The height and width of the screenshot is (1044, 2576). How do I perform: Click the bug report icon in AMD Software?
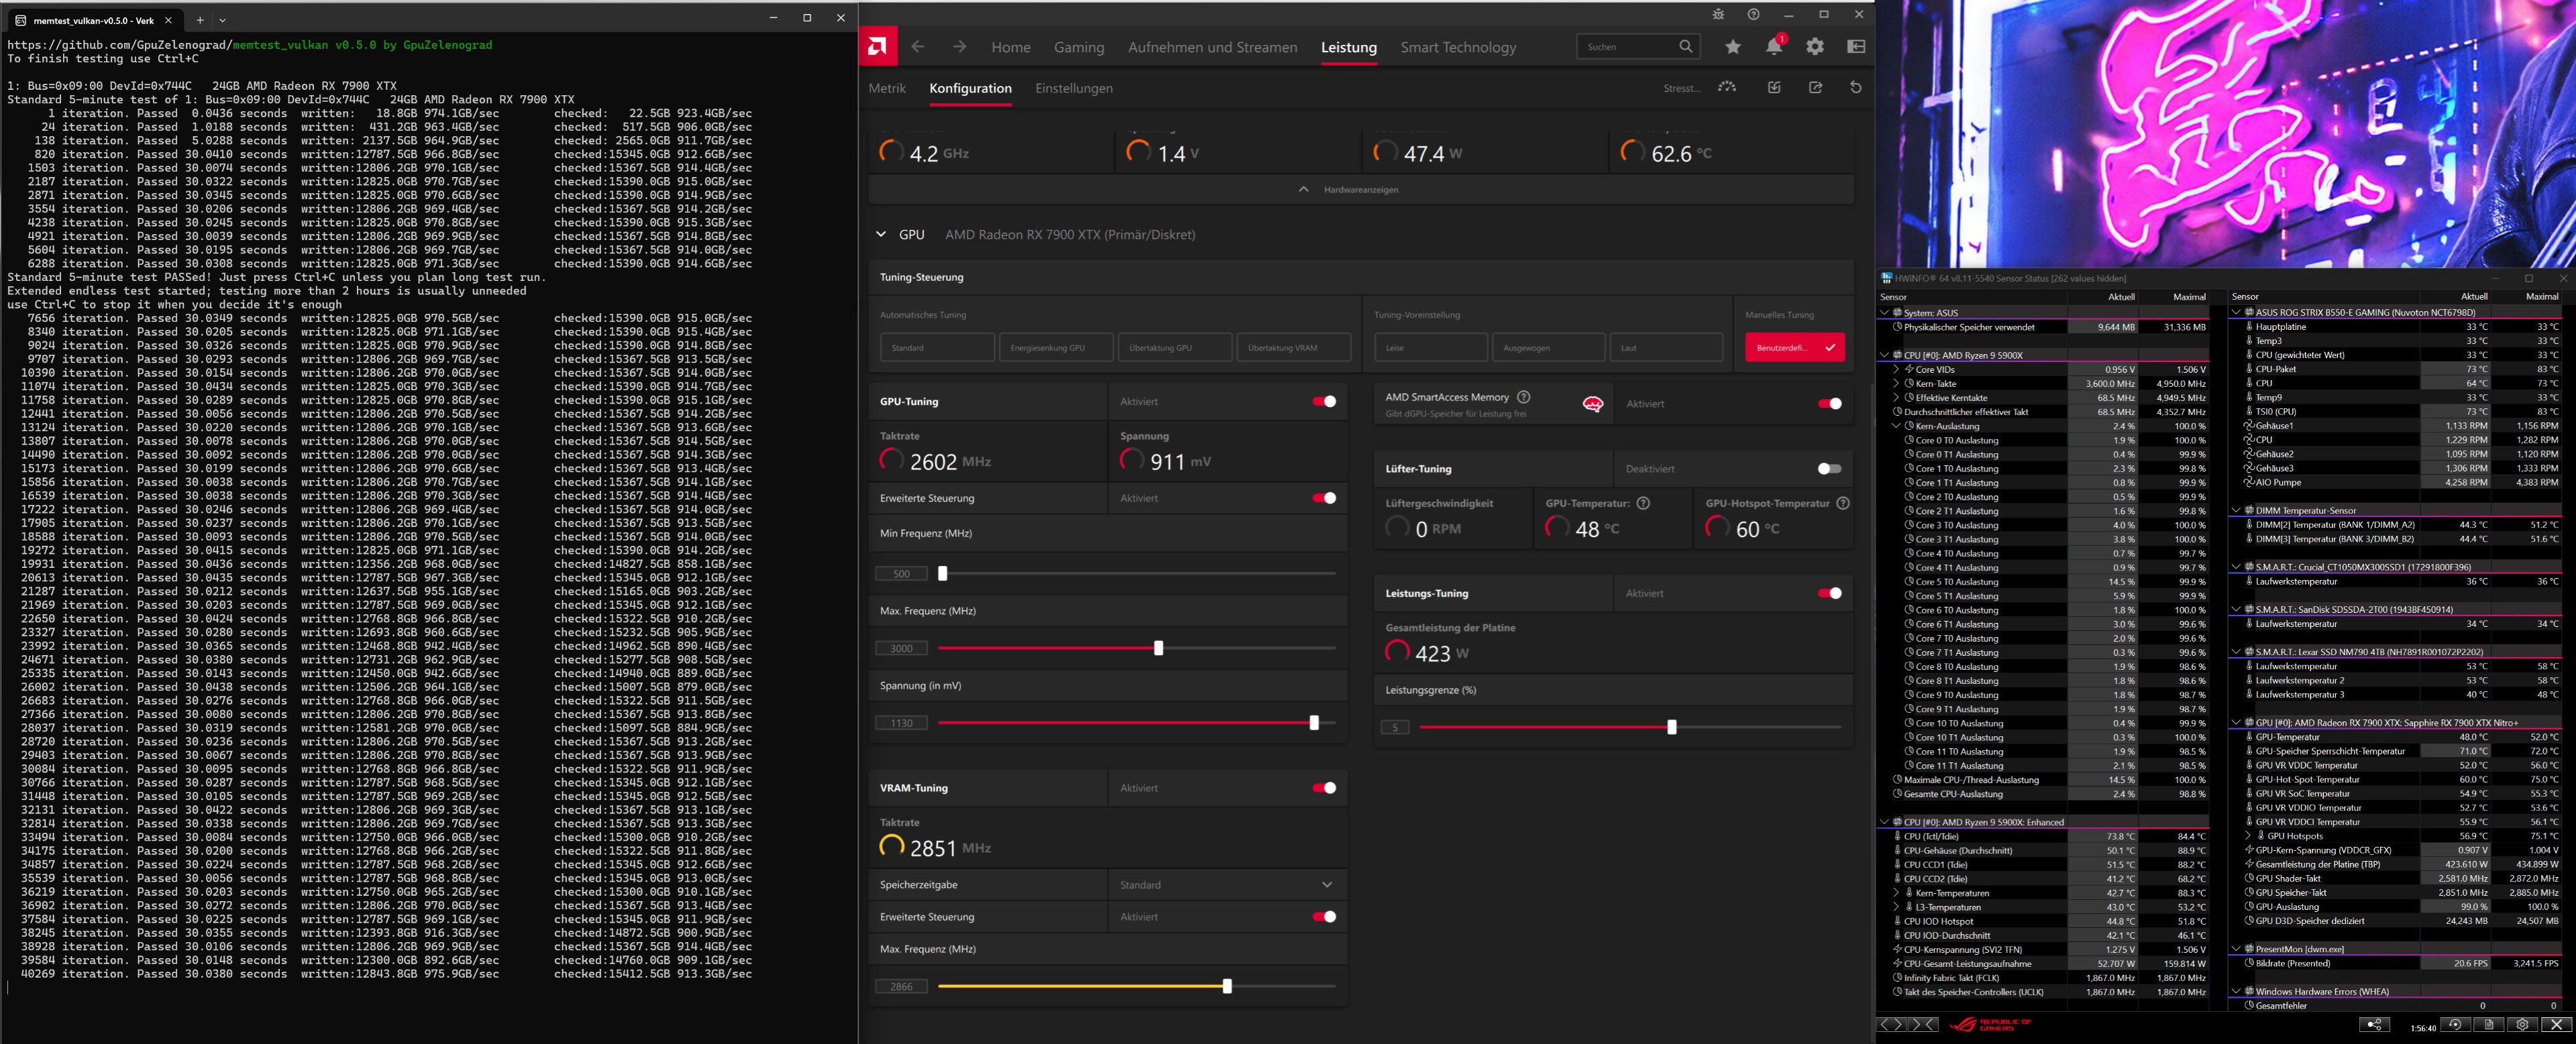[1718, 14]
